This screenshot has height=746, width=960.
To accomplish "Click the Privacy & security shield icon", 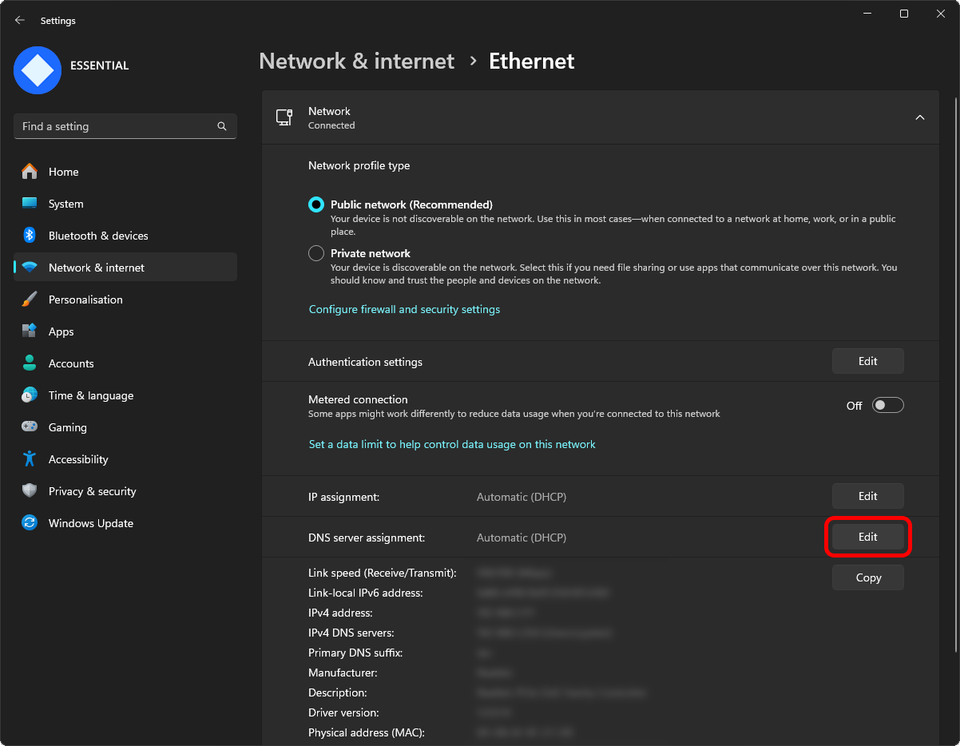I will click(x=30, y=491).
